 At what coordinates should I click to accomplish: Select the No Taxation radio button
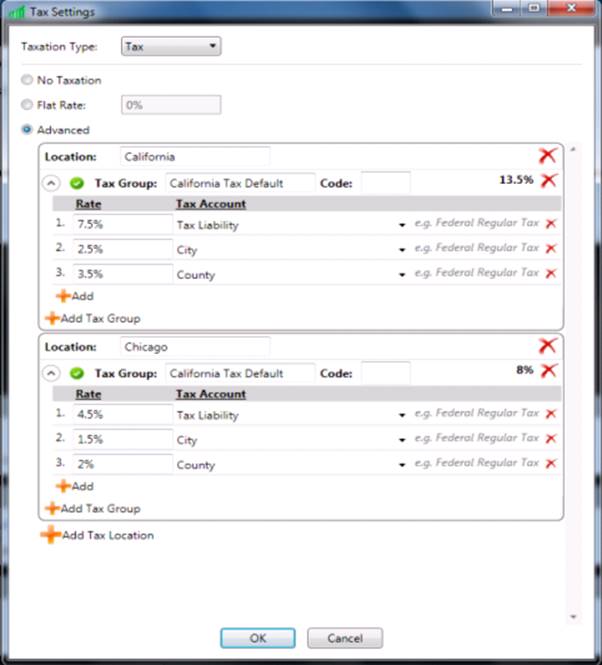click(x=27, y=80)
